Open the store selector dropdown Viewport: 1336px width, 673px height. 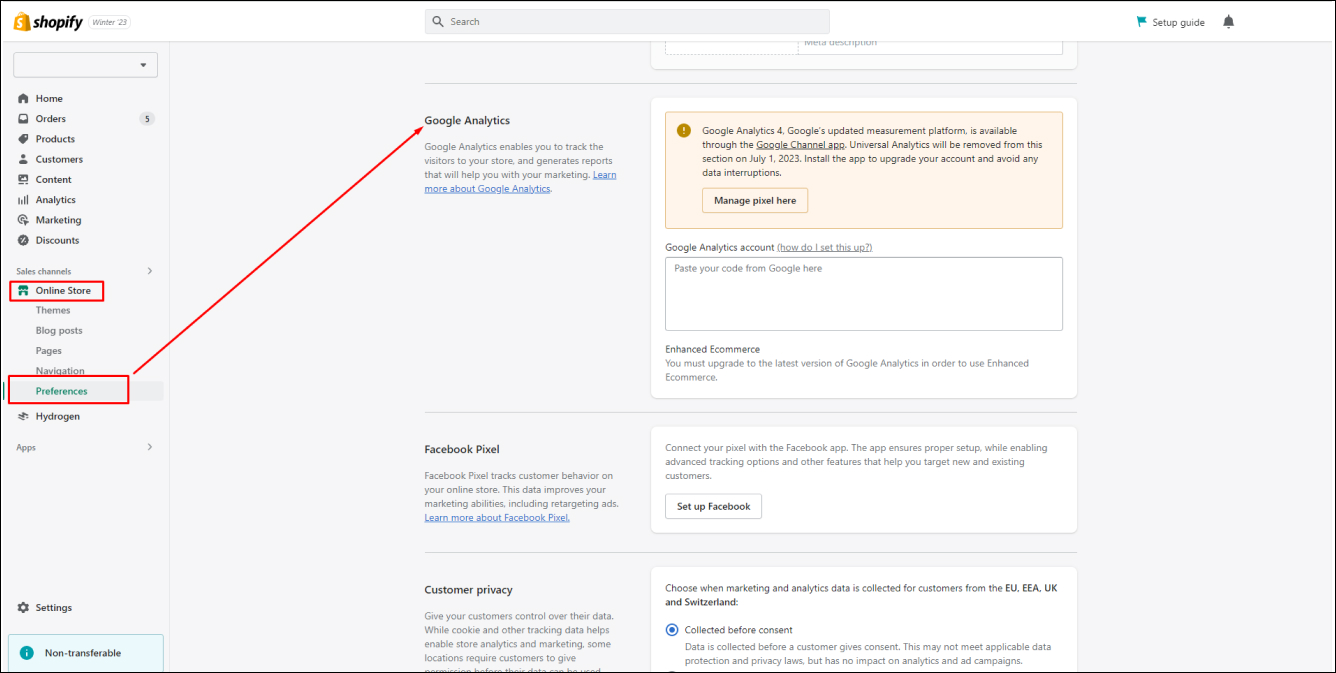pyautogui.click(x=85, y=65)
